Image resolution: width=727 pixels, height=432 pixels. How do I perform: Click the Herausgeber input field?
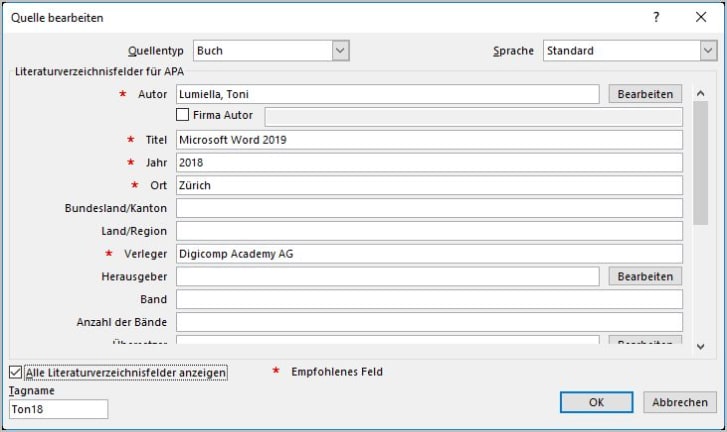click(x=388, y=276)
